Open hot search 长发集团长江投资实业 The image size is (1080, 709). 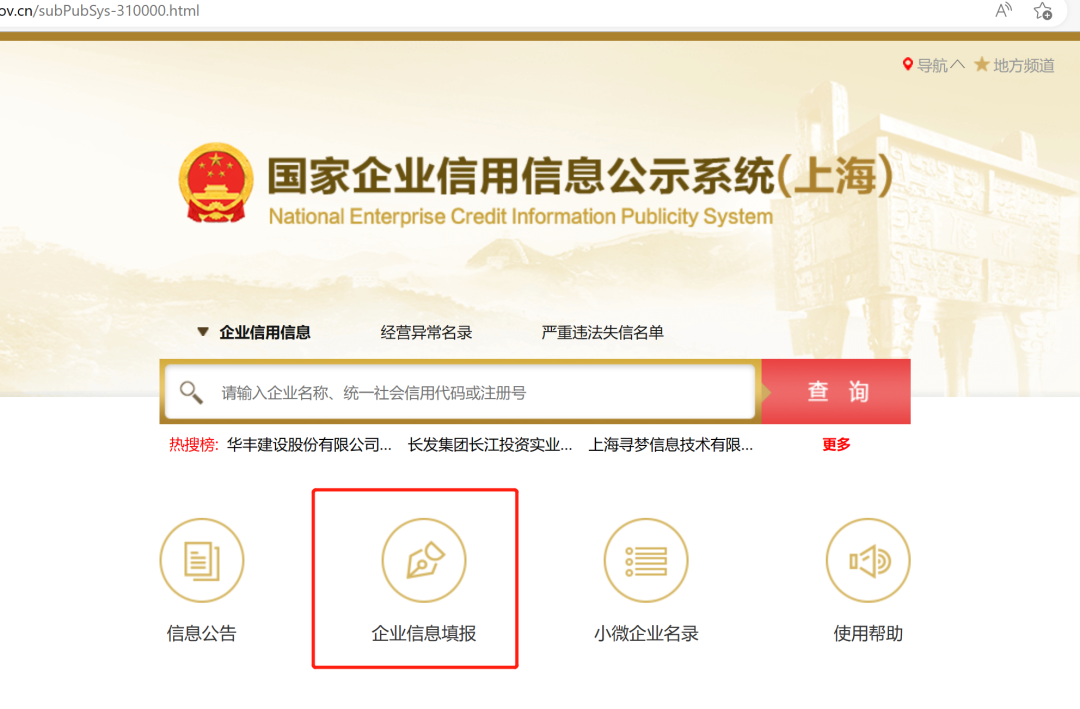pyautogui.click(x=490, y=445)
